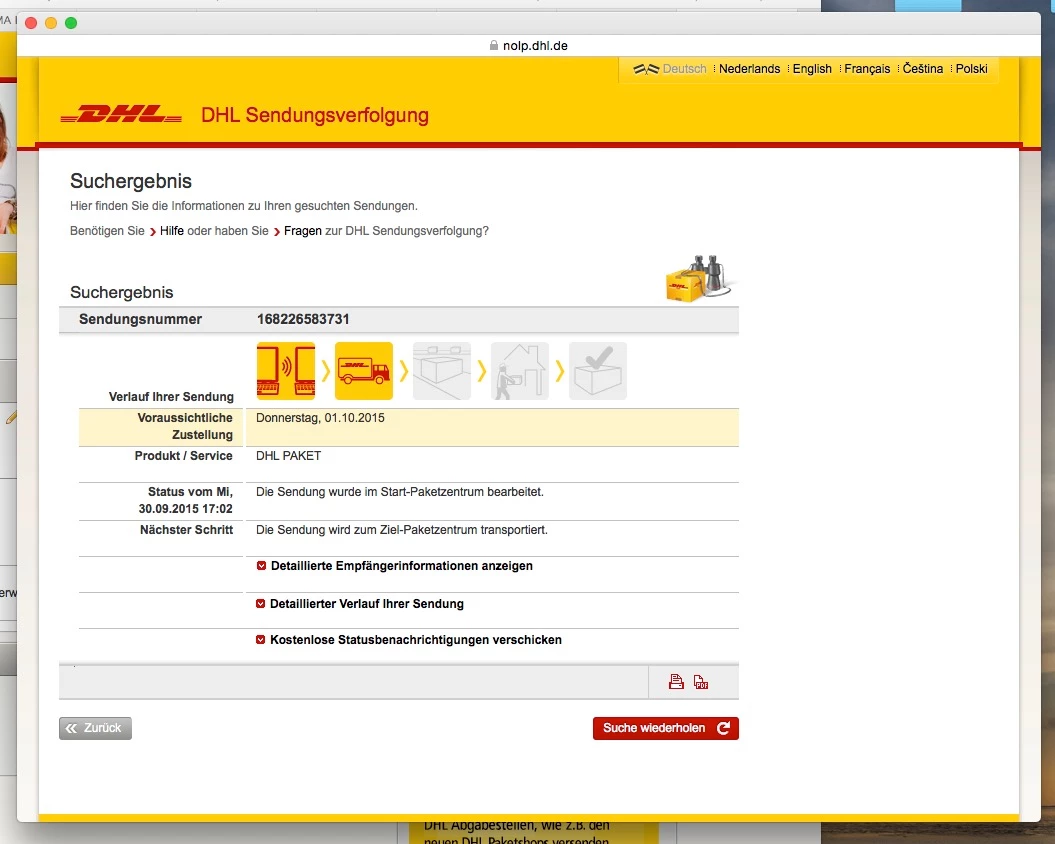
Task: Click the Sendungsnummer label
Action: pyautogui.click(x=141, y=319)
